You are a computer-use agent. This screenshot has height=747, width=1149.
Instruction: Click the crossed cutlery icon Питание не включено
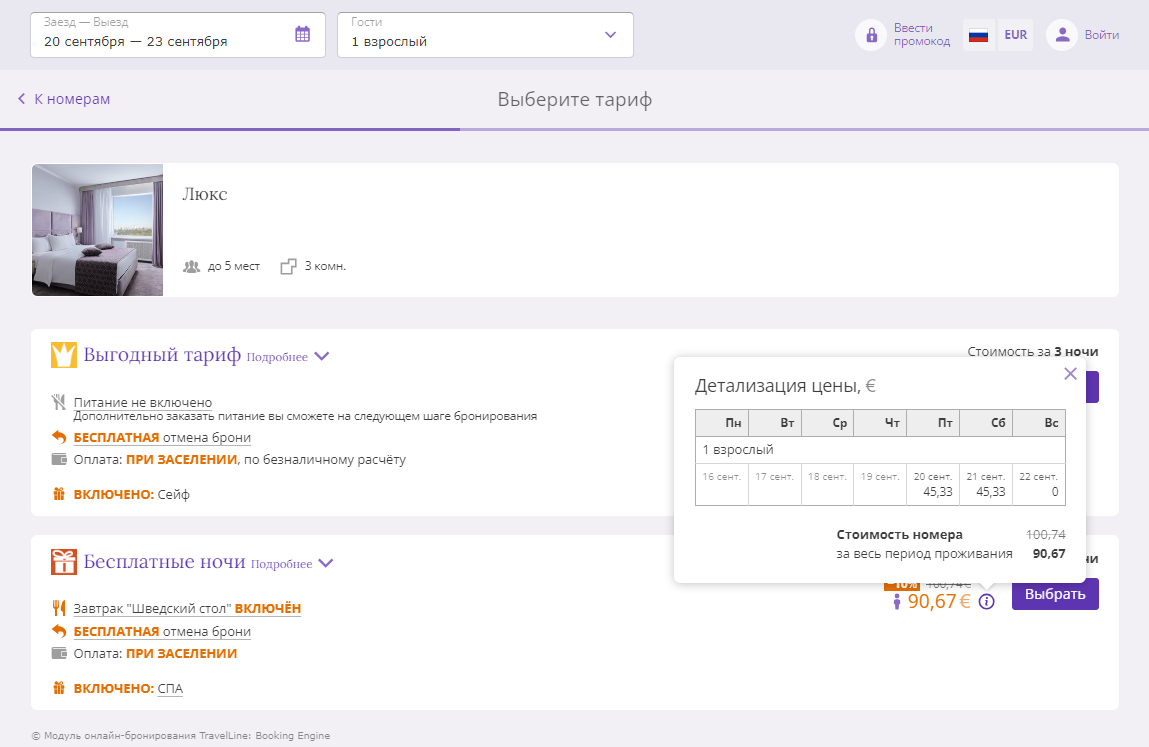tap(59, 402)
